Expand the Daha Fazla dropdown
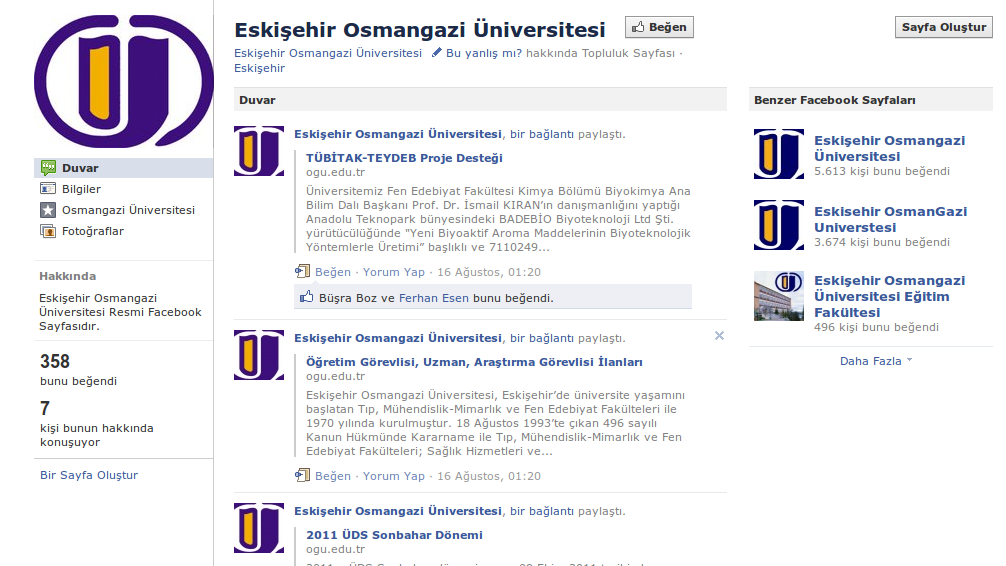 pos(876,361)
